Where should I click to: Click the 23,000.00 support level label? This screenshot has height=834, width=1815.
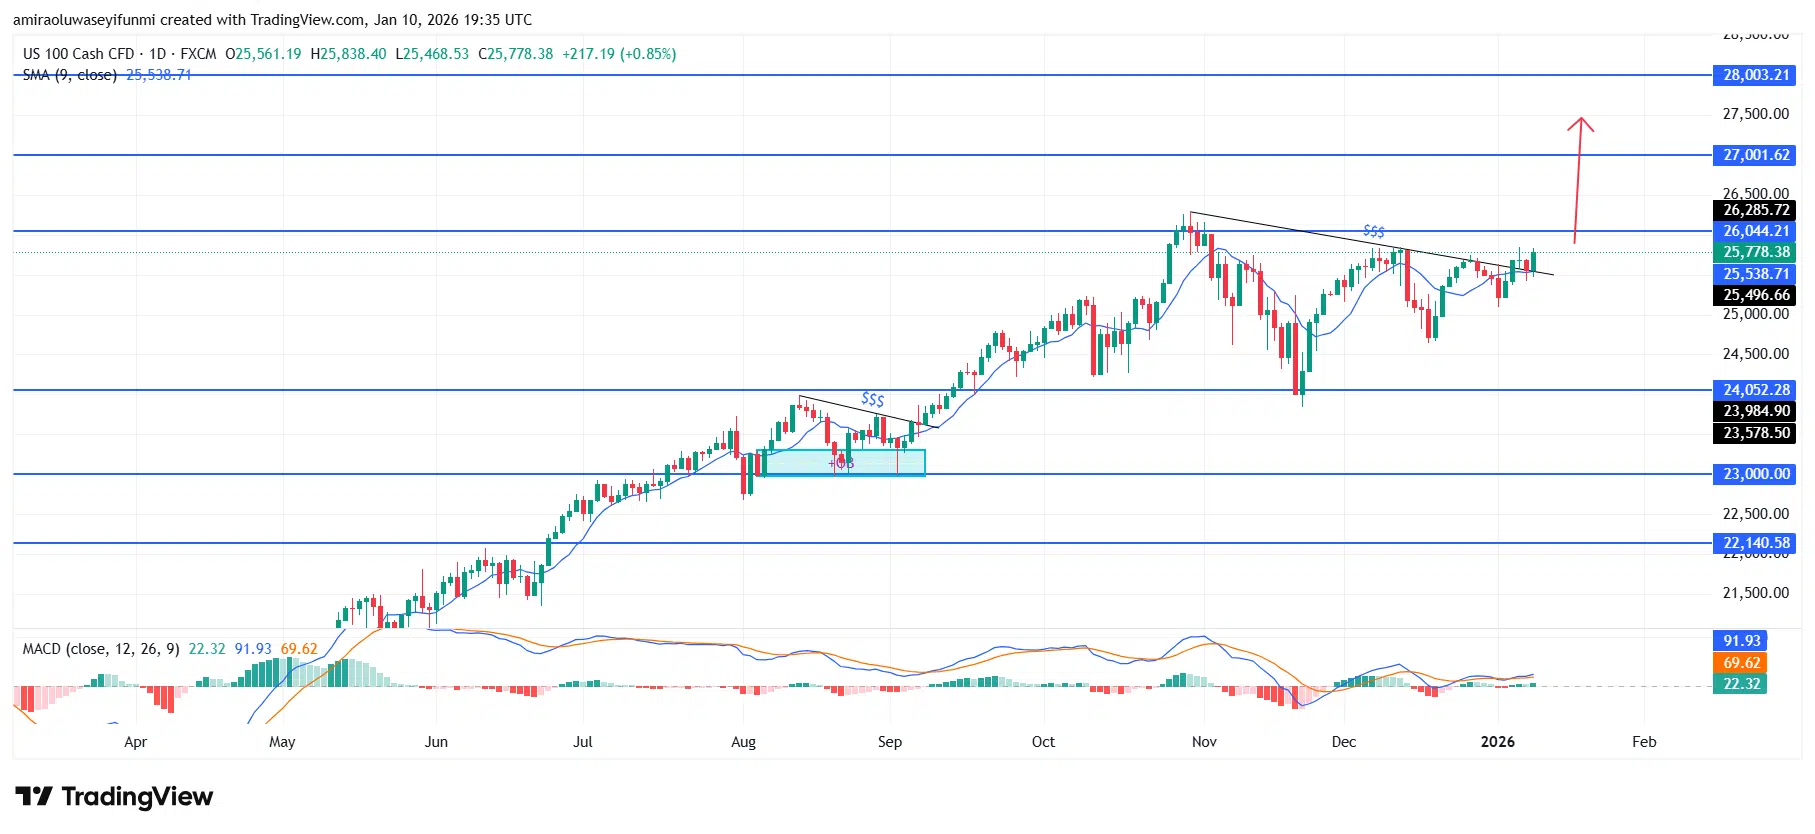click(x=1756, y=474)
